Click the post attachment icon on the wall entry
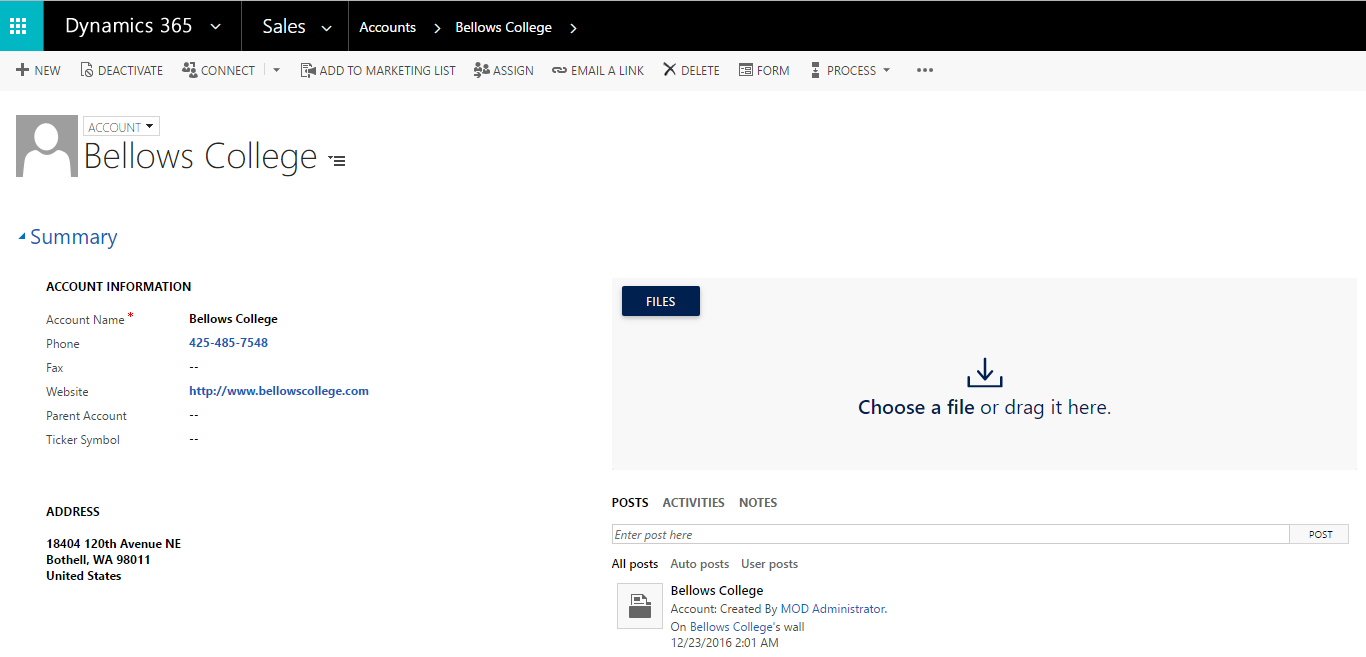 pos(640,606)
